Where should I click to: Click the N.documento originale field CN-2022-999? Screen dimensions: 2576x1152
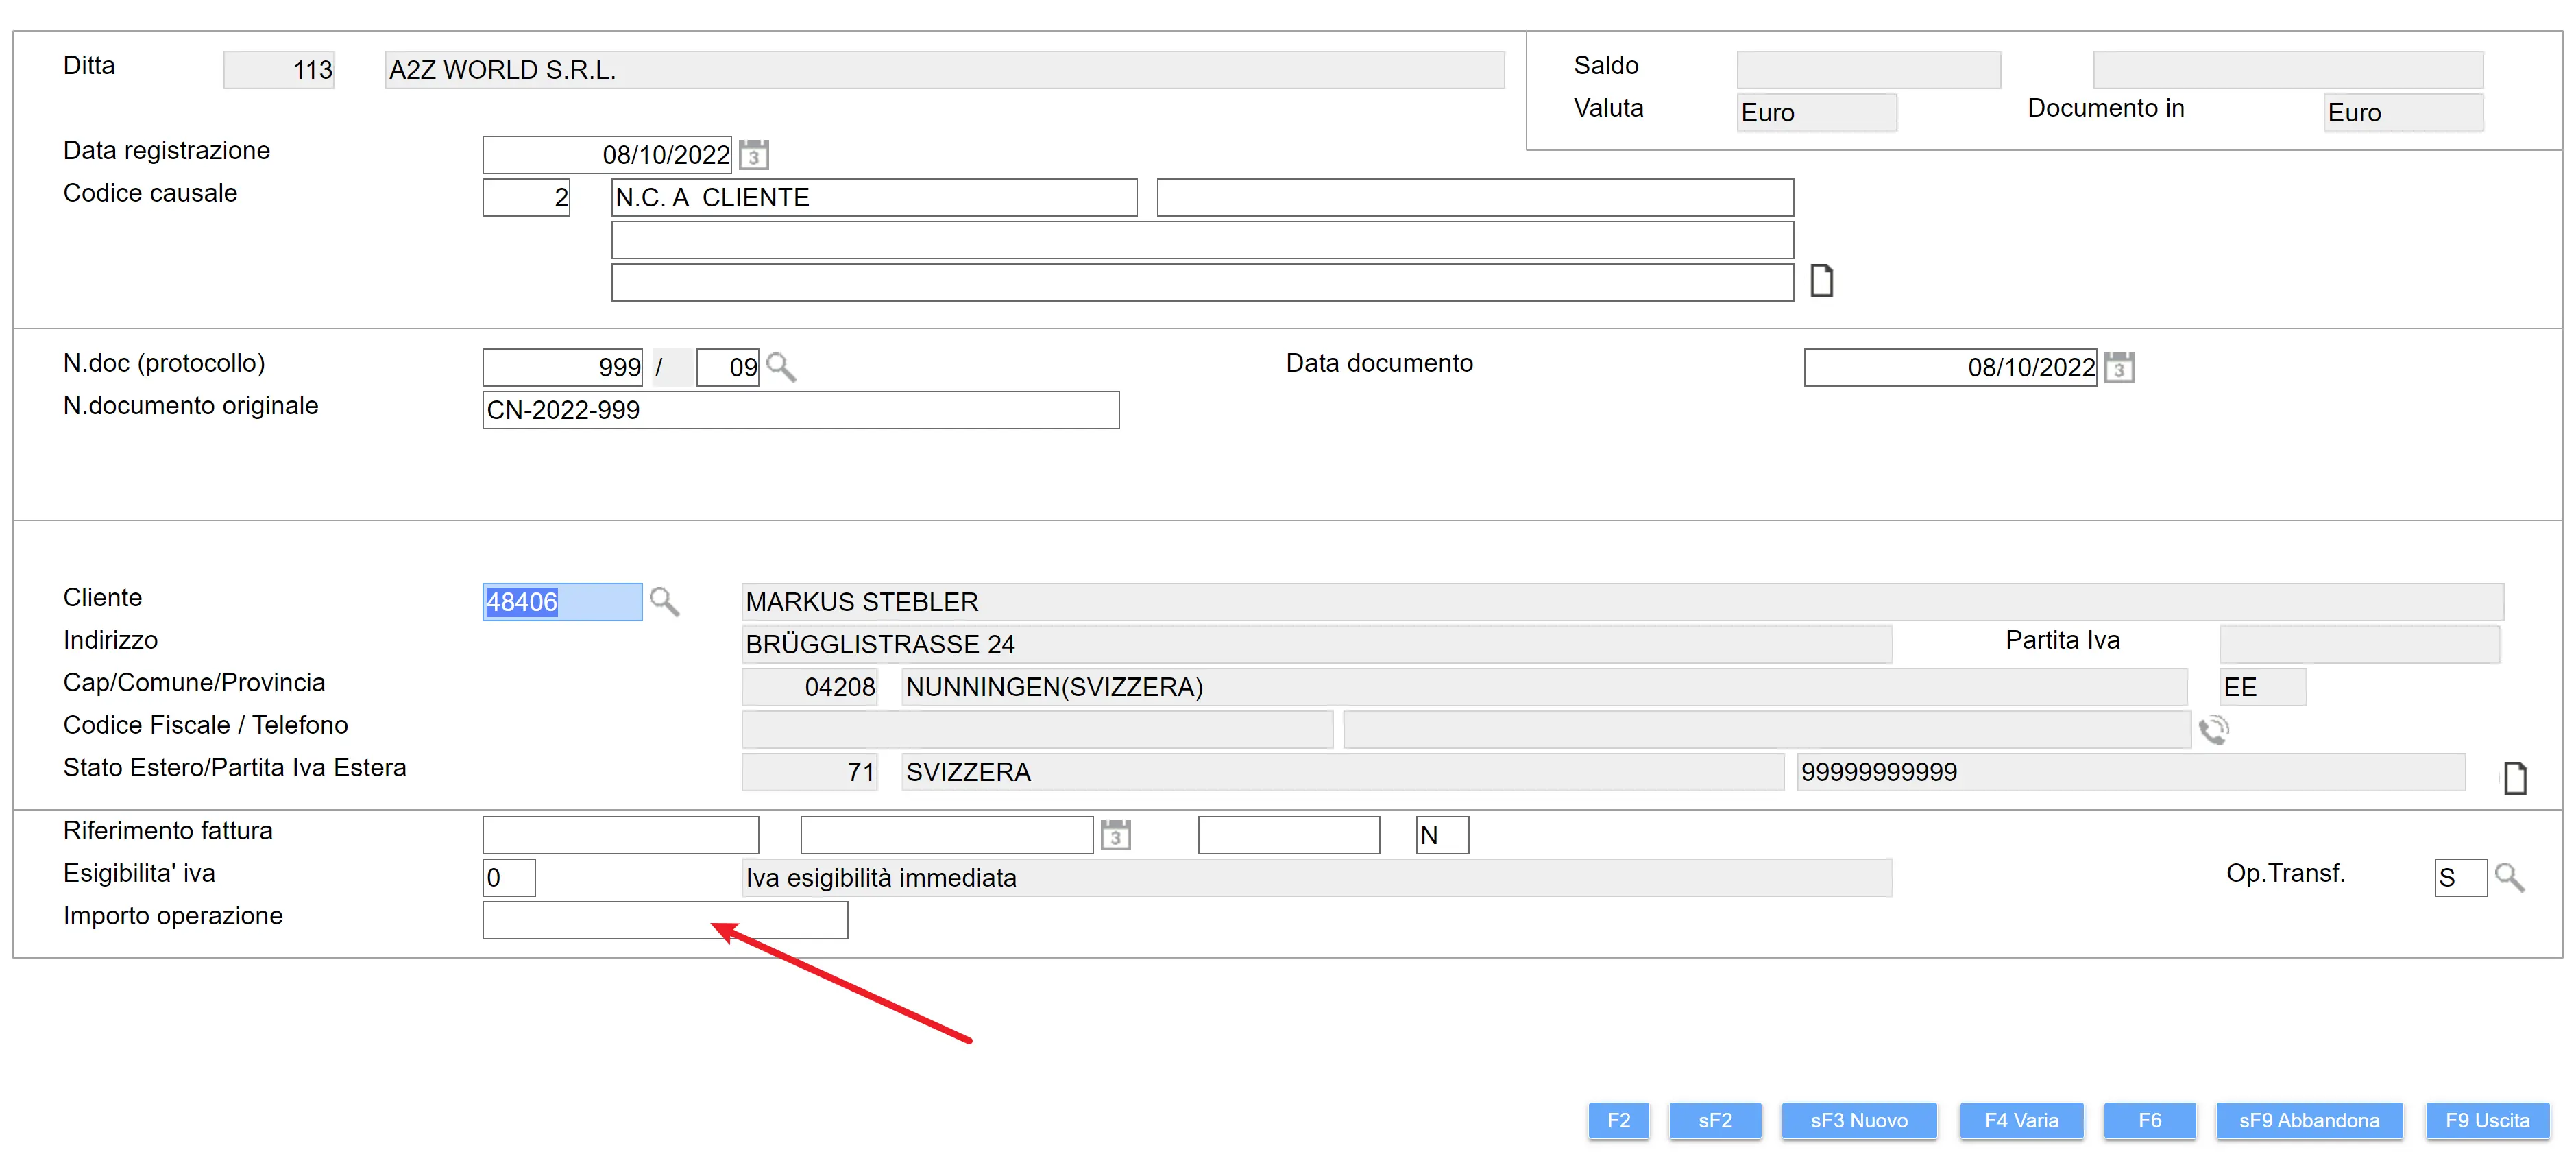(x=800, y=410)
